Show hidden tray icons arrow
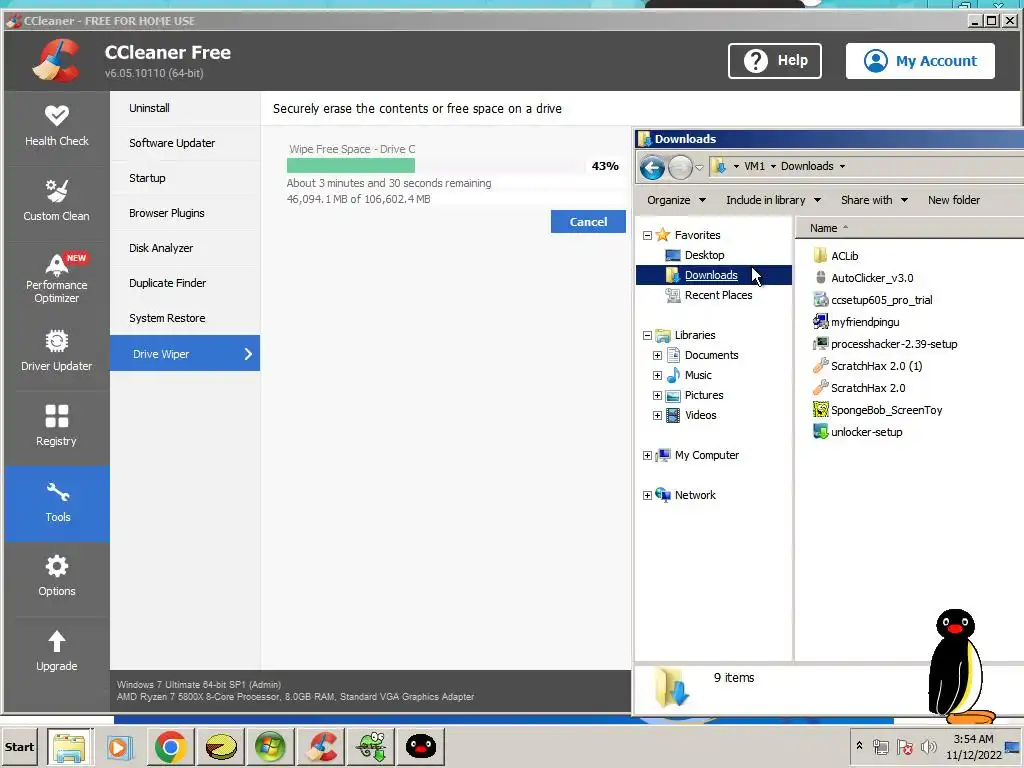 859,745
